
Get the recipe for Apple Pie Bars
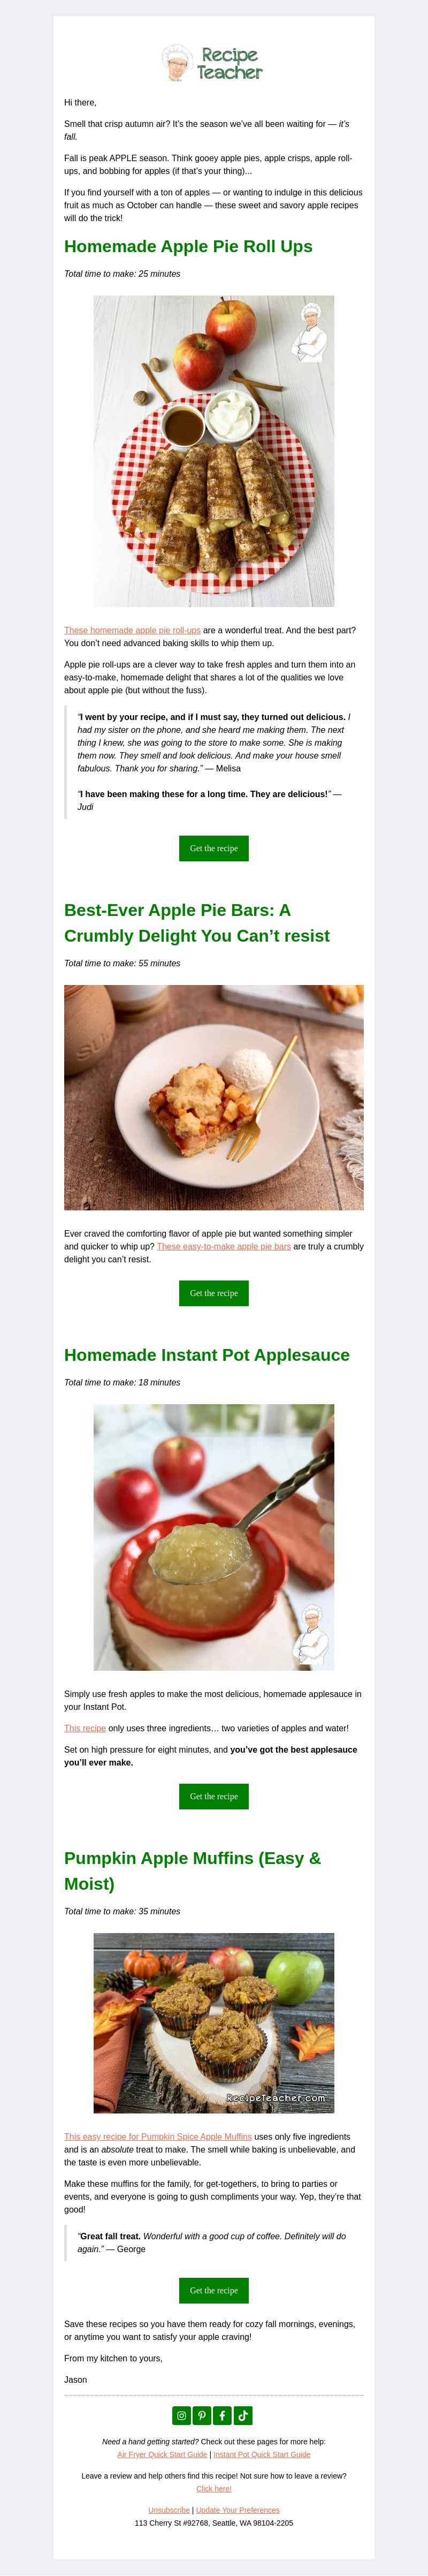pos(214,1293)
